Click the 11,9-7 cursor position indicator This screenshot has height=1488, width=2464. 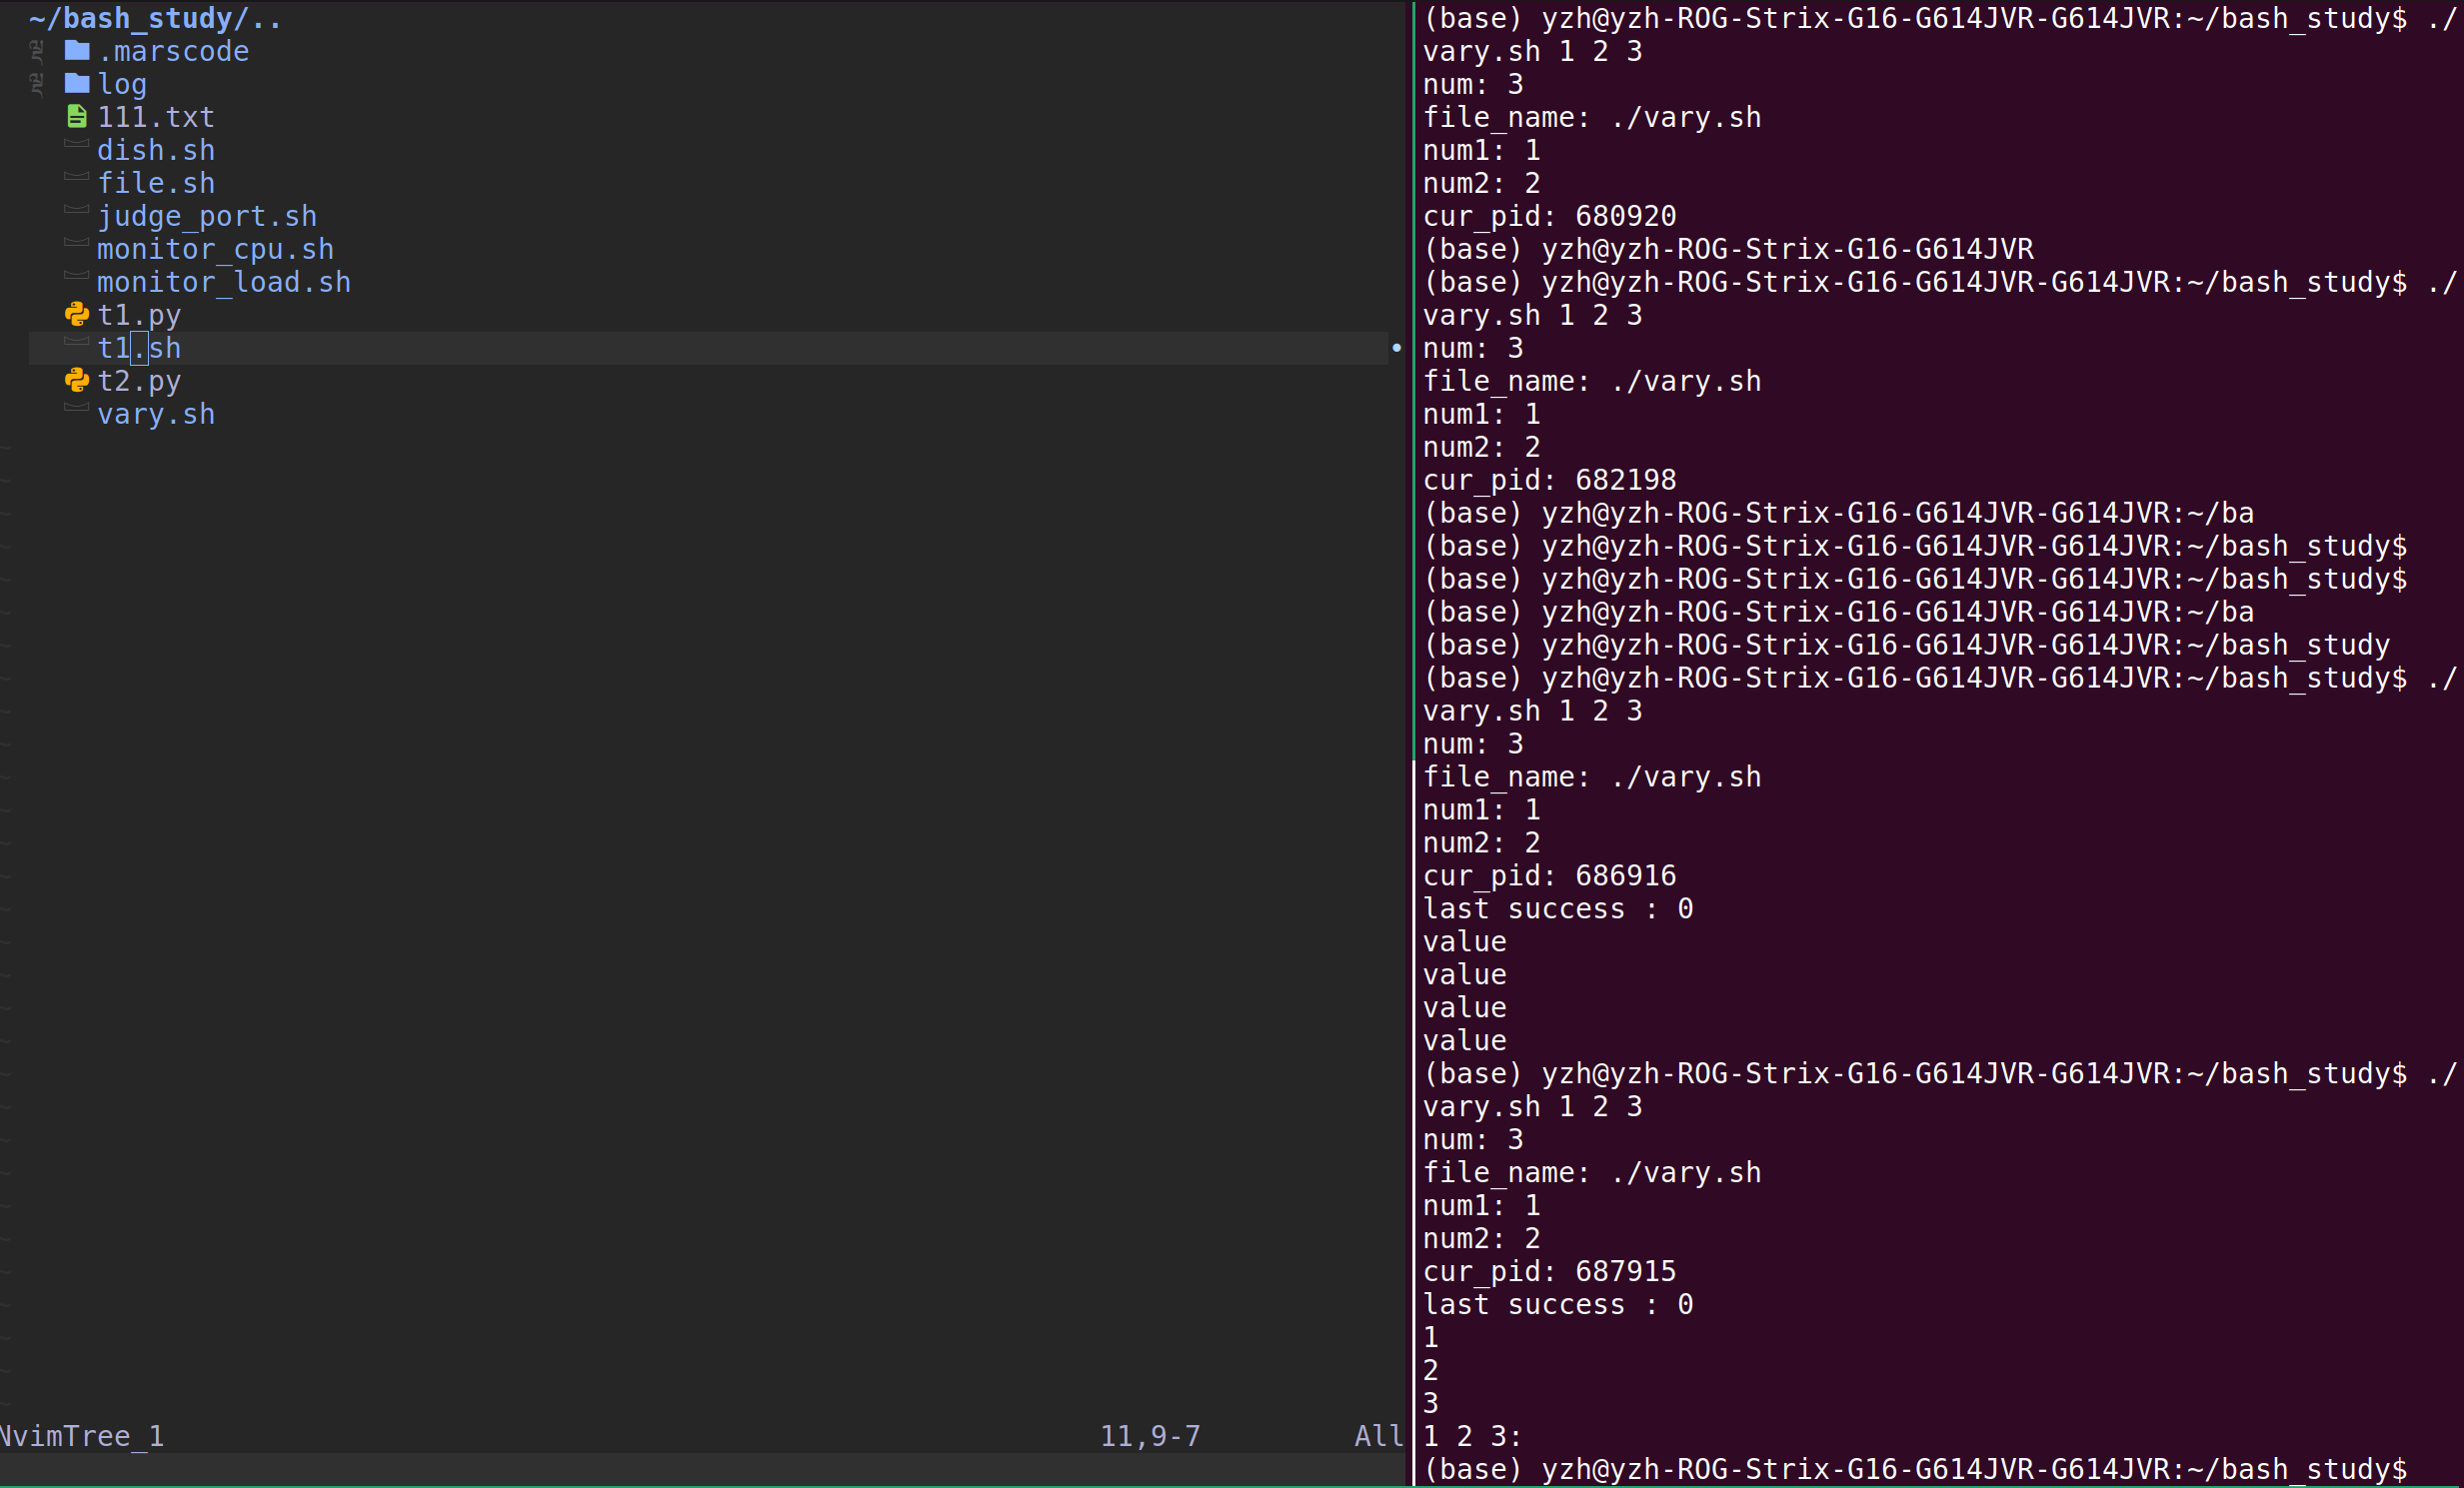coord(1150,1436)
